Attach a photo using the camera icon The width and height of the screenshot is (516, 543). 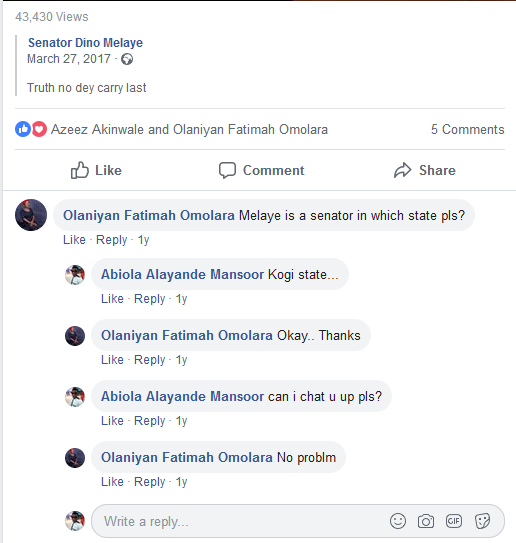tap(426, 521)
